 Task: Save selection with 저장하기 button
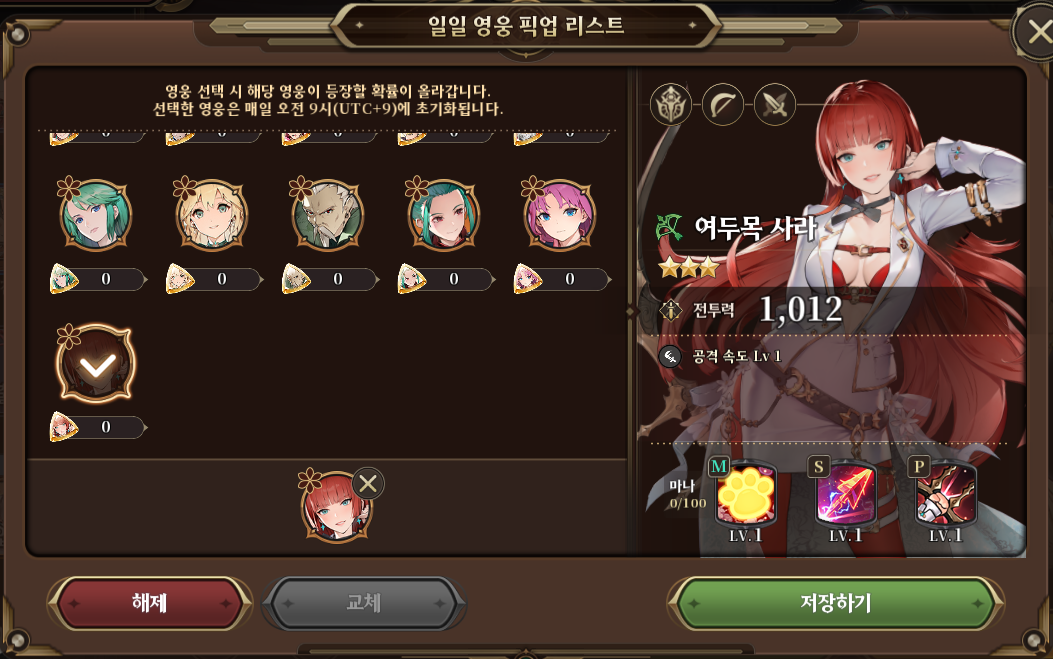tap(835, 603)
